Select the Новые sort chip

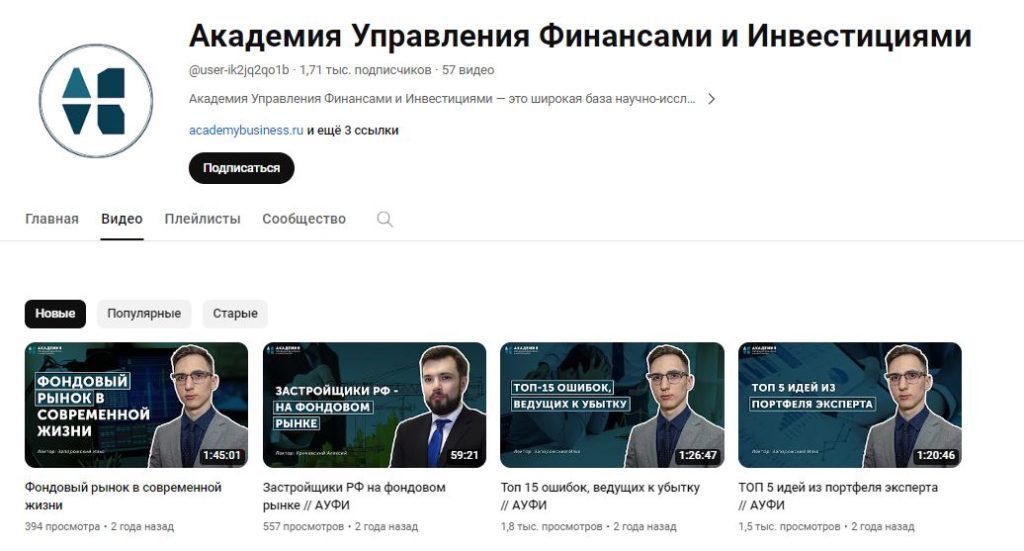point(56,313)
